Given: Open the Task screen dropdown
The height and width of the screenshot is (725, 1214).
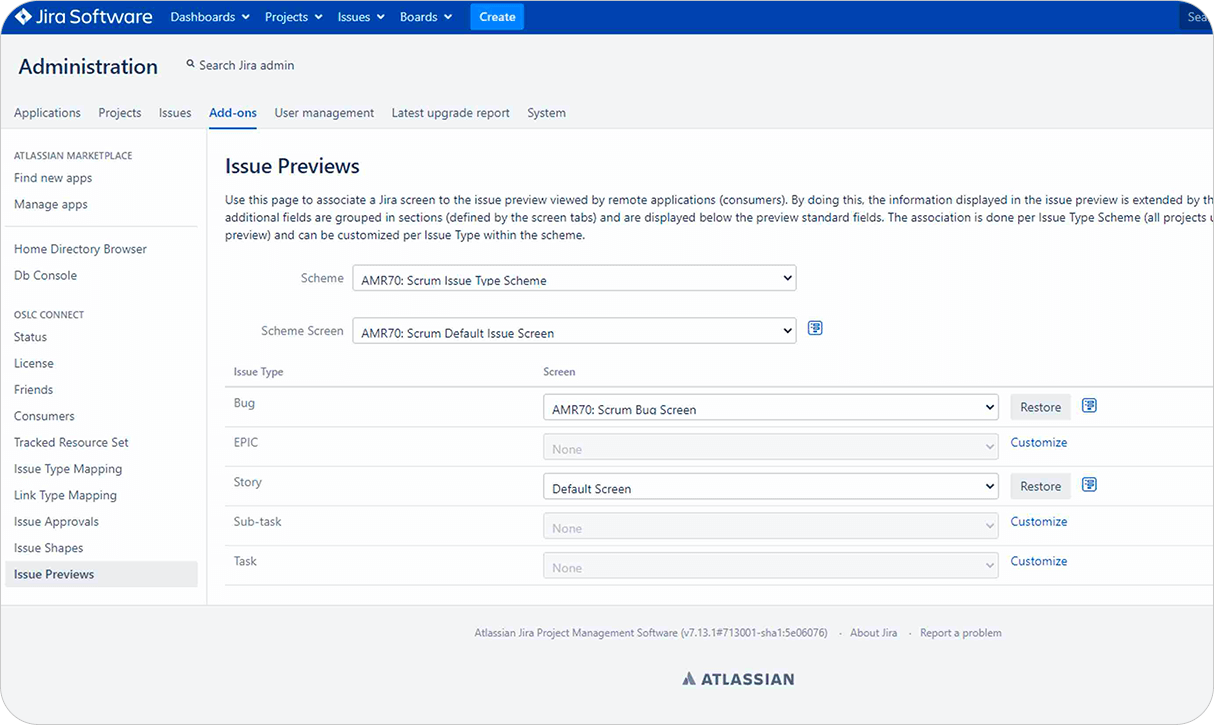Looking at the screenshot, I should (x=771, y=566).
